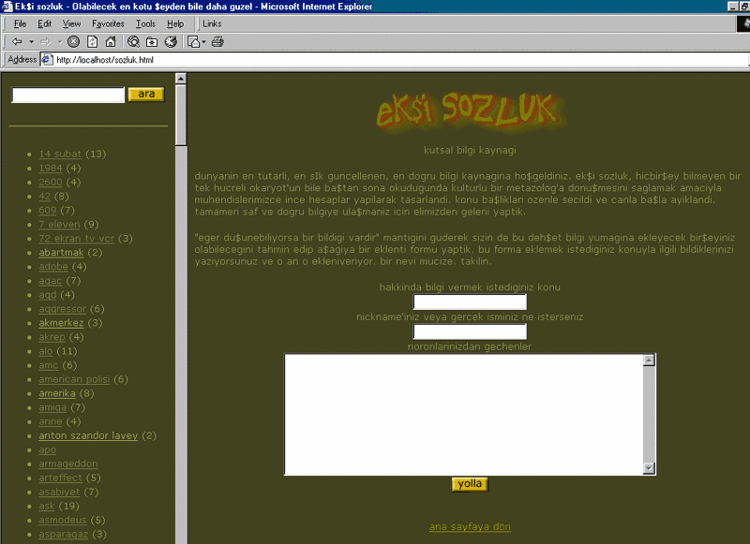Screen dimensions: 750x544
Task: Submit the form with 'yolla' button
Action: point(469,484)
